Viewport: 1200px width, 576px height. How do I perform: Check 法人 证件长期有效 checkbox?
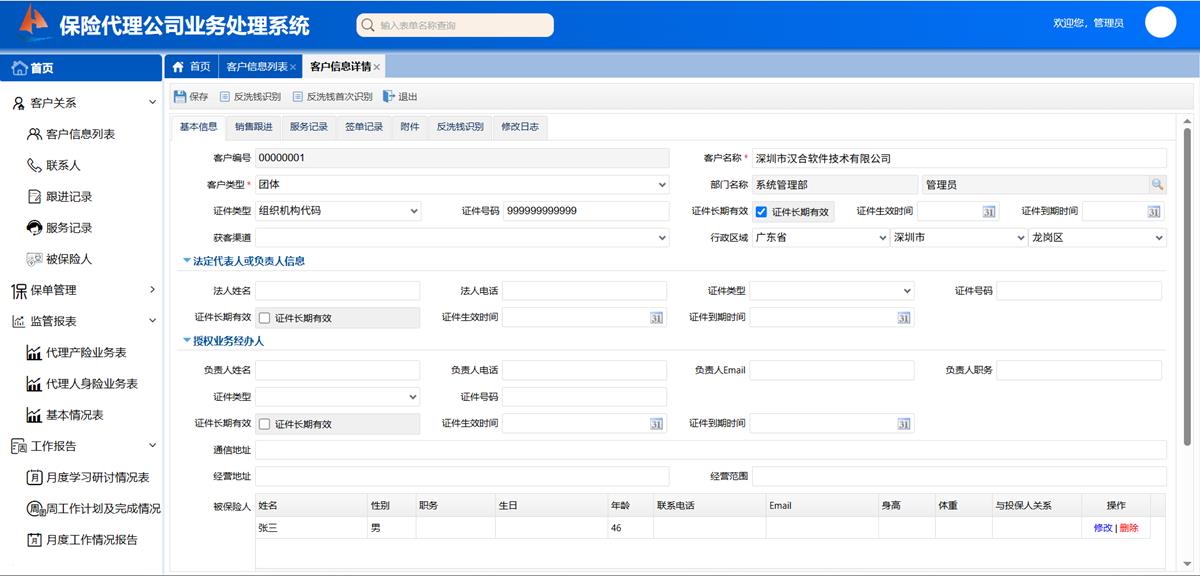(265, 318)
